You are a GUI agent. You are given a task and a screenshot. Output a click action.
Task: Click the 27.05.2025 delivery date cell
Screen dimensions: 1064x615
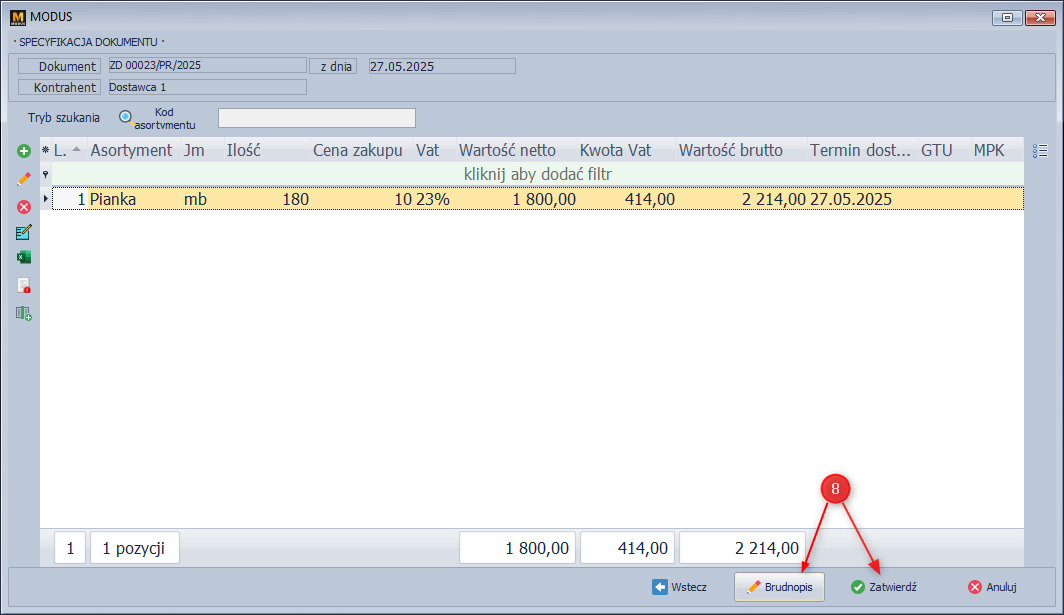(863, 199)
